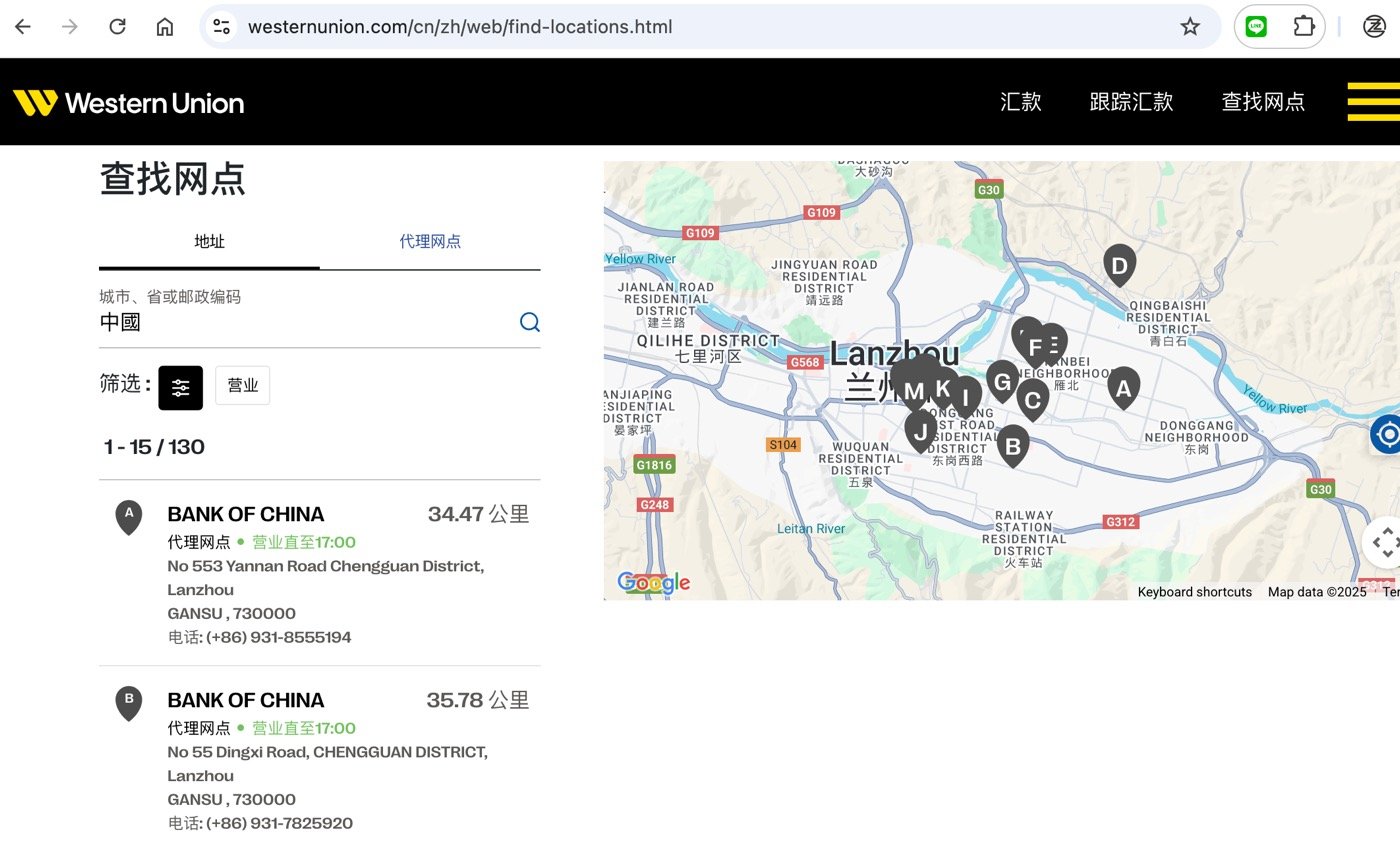Select map marker A near Donggang

coord(1123,388)
